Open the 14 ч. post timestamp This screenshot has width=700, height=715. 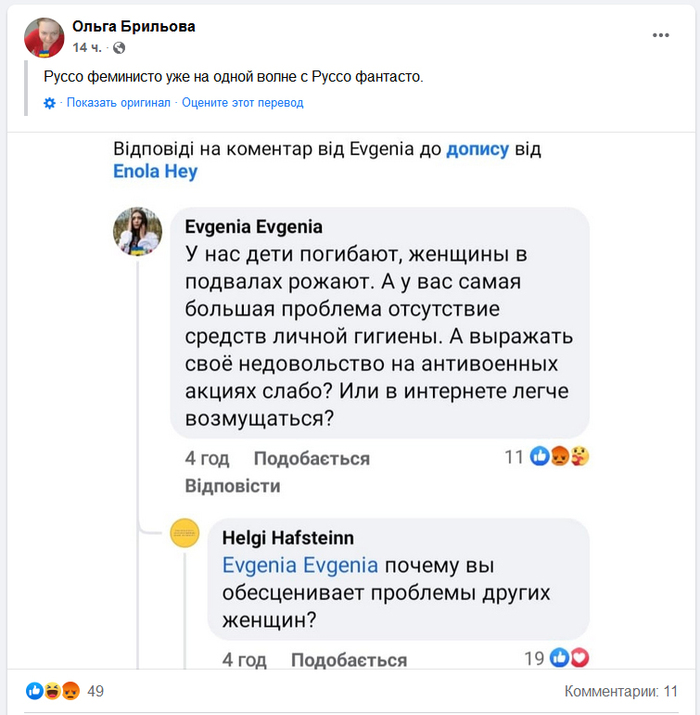[x=85, y=47]
